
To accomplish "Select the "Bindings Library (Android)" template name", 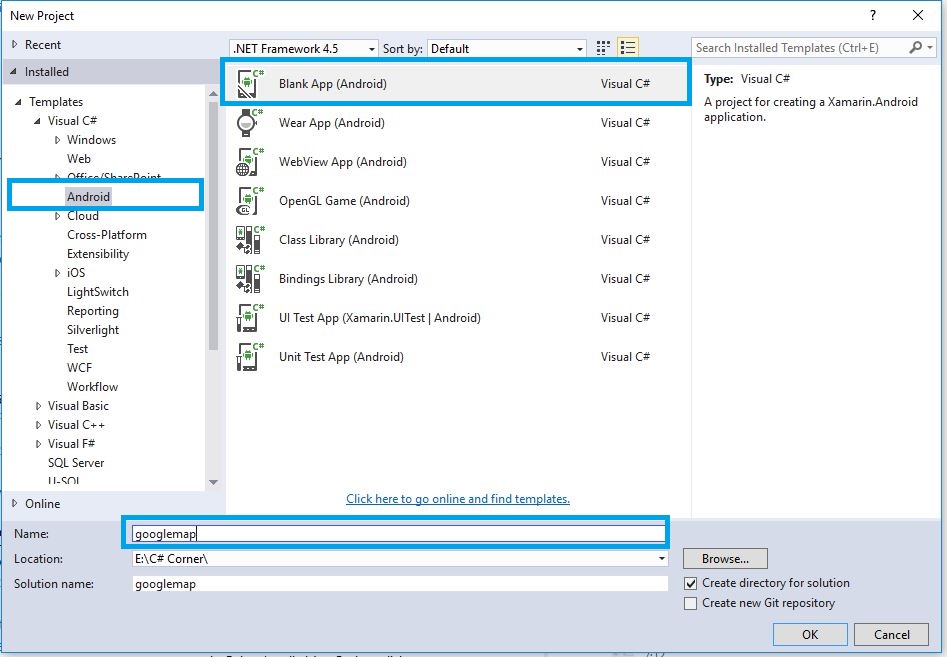I will pos(348,279).
